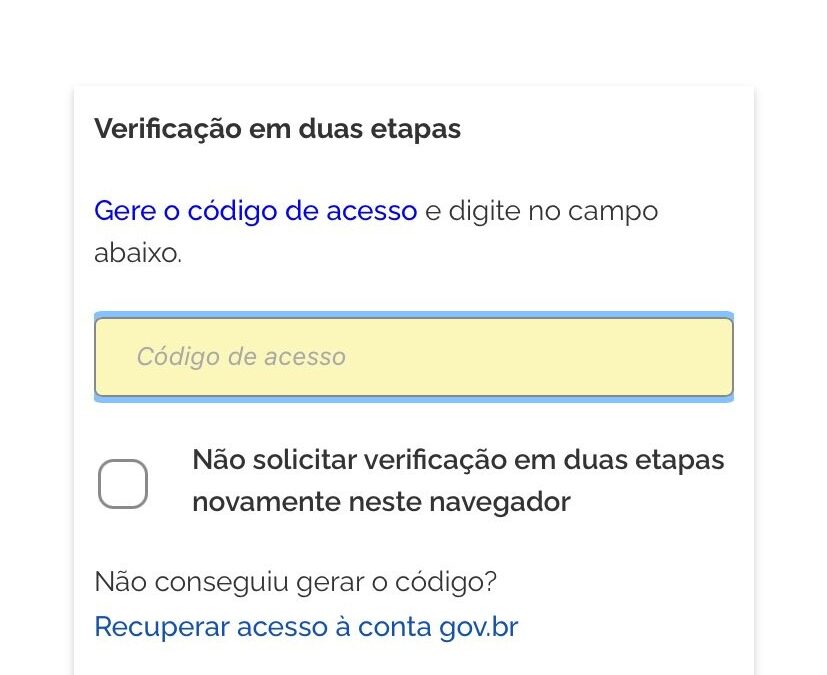The image size is (827, 675).
Task: Tick the empty rounded checkbox square
Action: click(123, 484)
